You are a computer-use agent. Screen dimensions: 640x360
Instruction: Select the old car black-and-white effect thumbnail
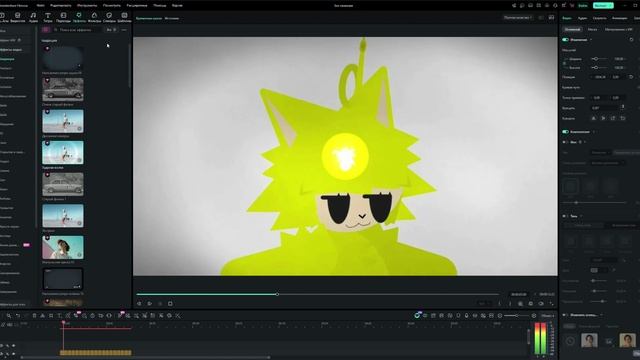click(63, 89)
